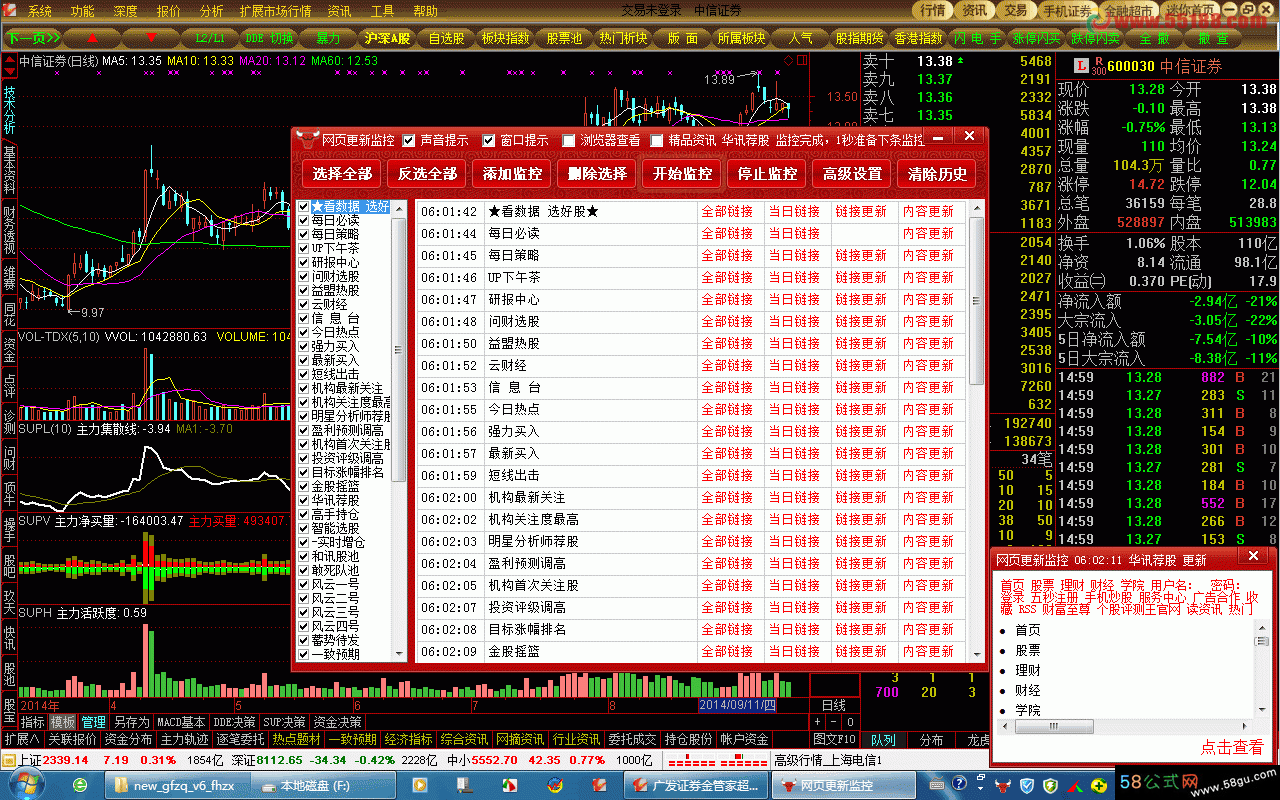Click 全部链接 in the 每日必读 row
Screen dimensions: 1280x800
727,233
